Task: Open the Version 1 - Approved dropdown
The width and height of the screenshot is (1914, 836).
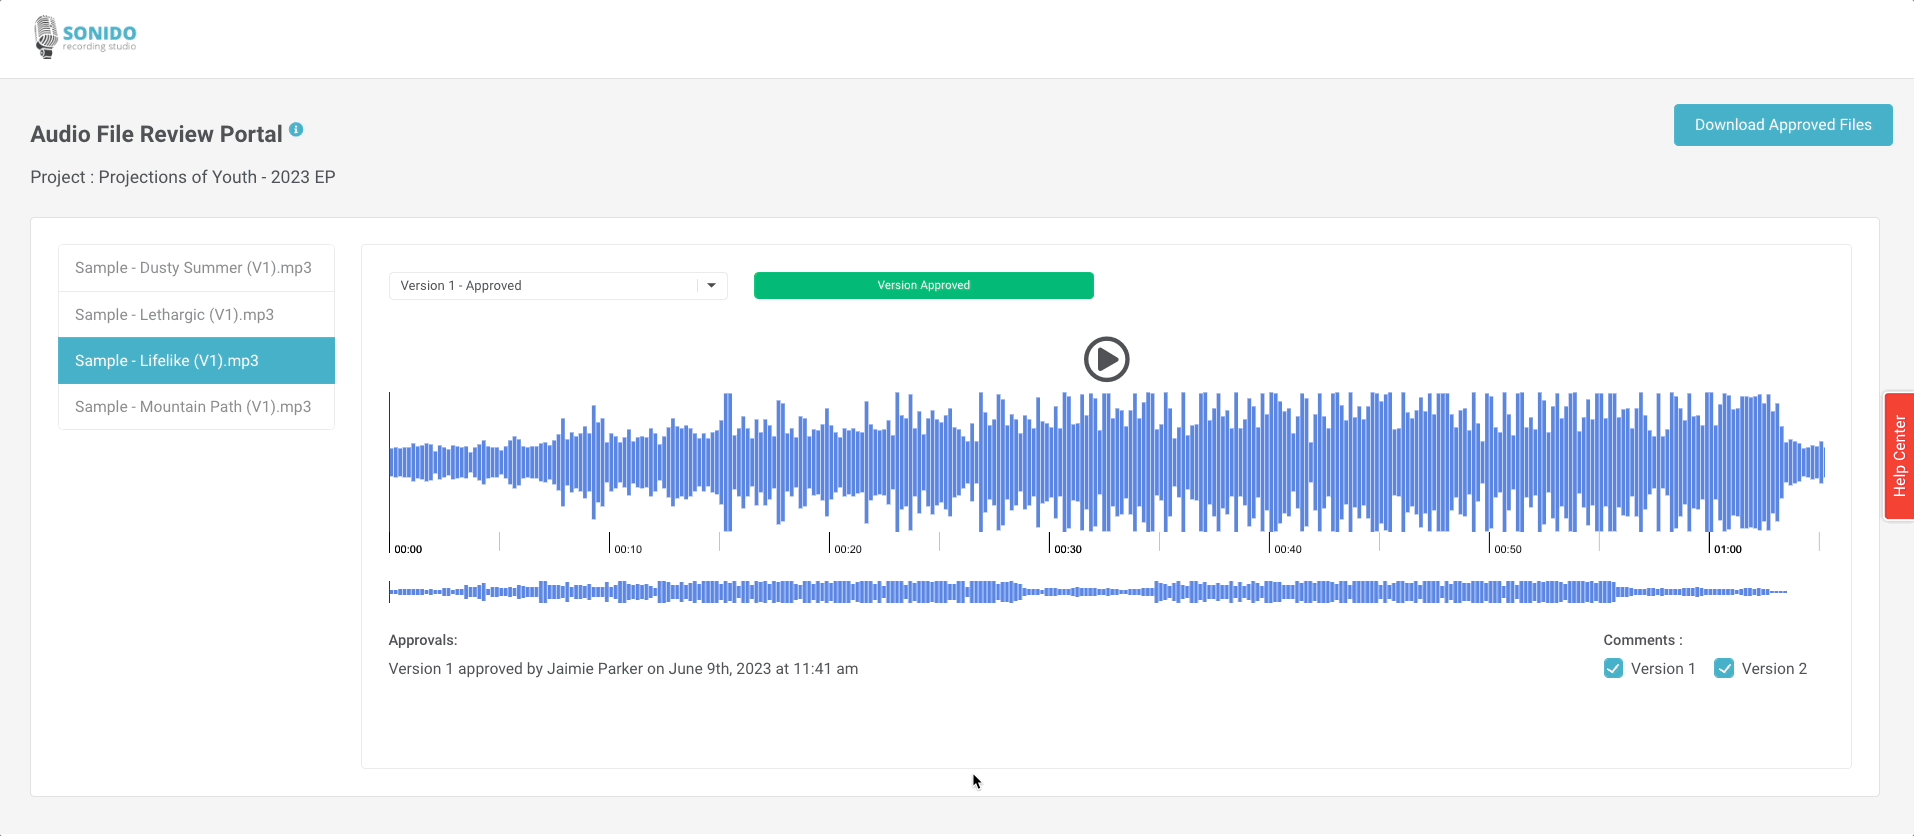Action: [545, 286]
